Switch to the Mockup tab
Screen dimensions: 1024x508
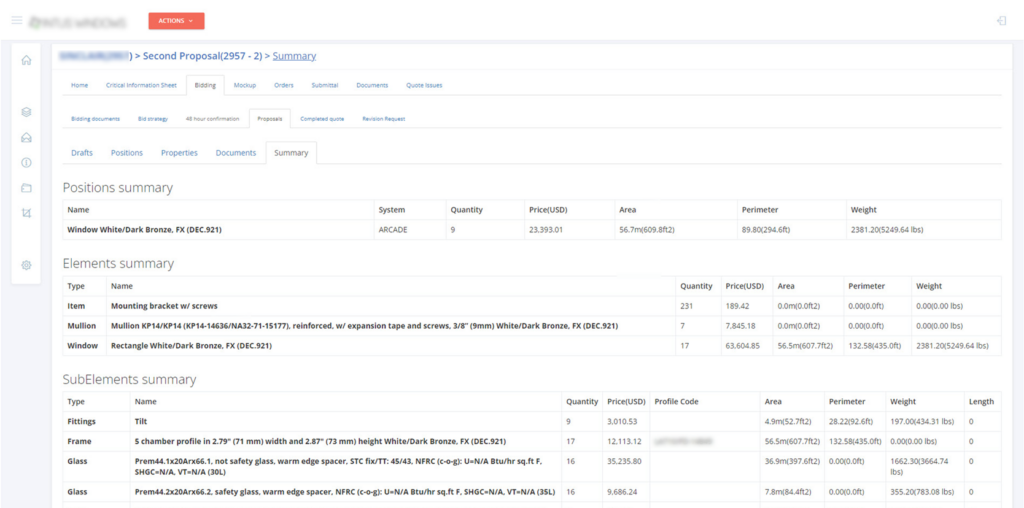click(245, 85)
